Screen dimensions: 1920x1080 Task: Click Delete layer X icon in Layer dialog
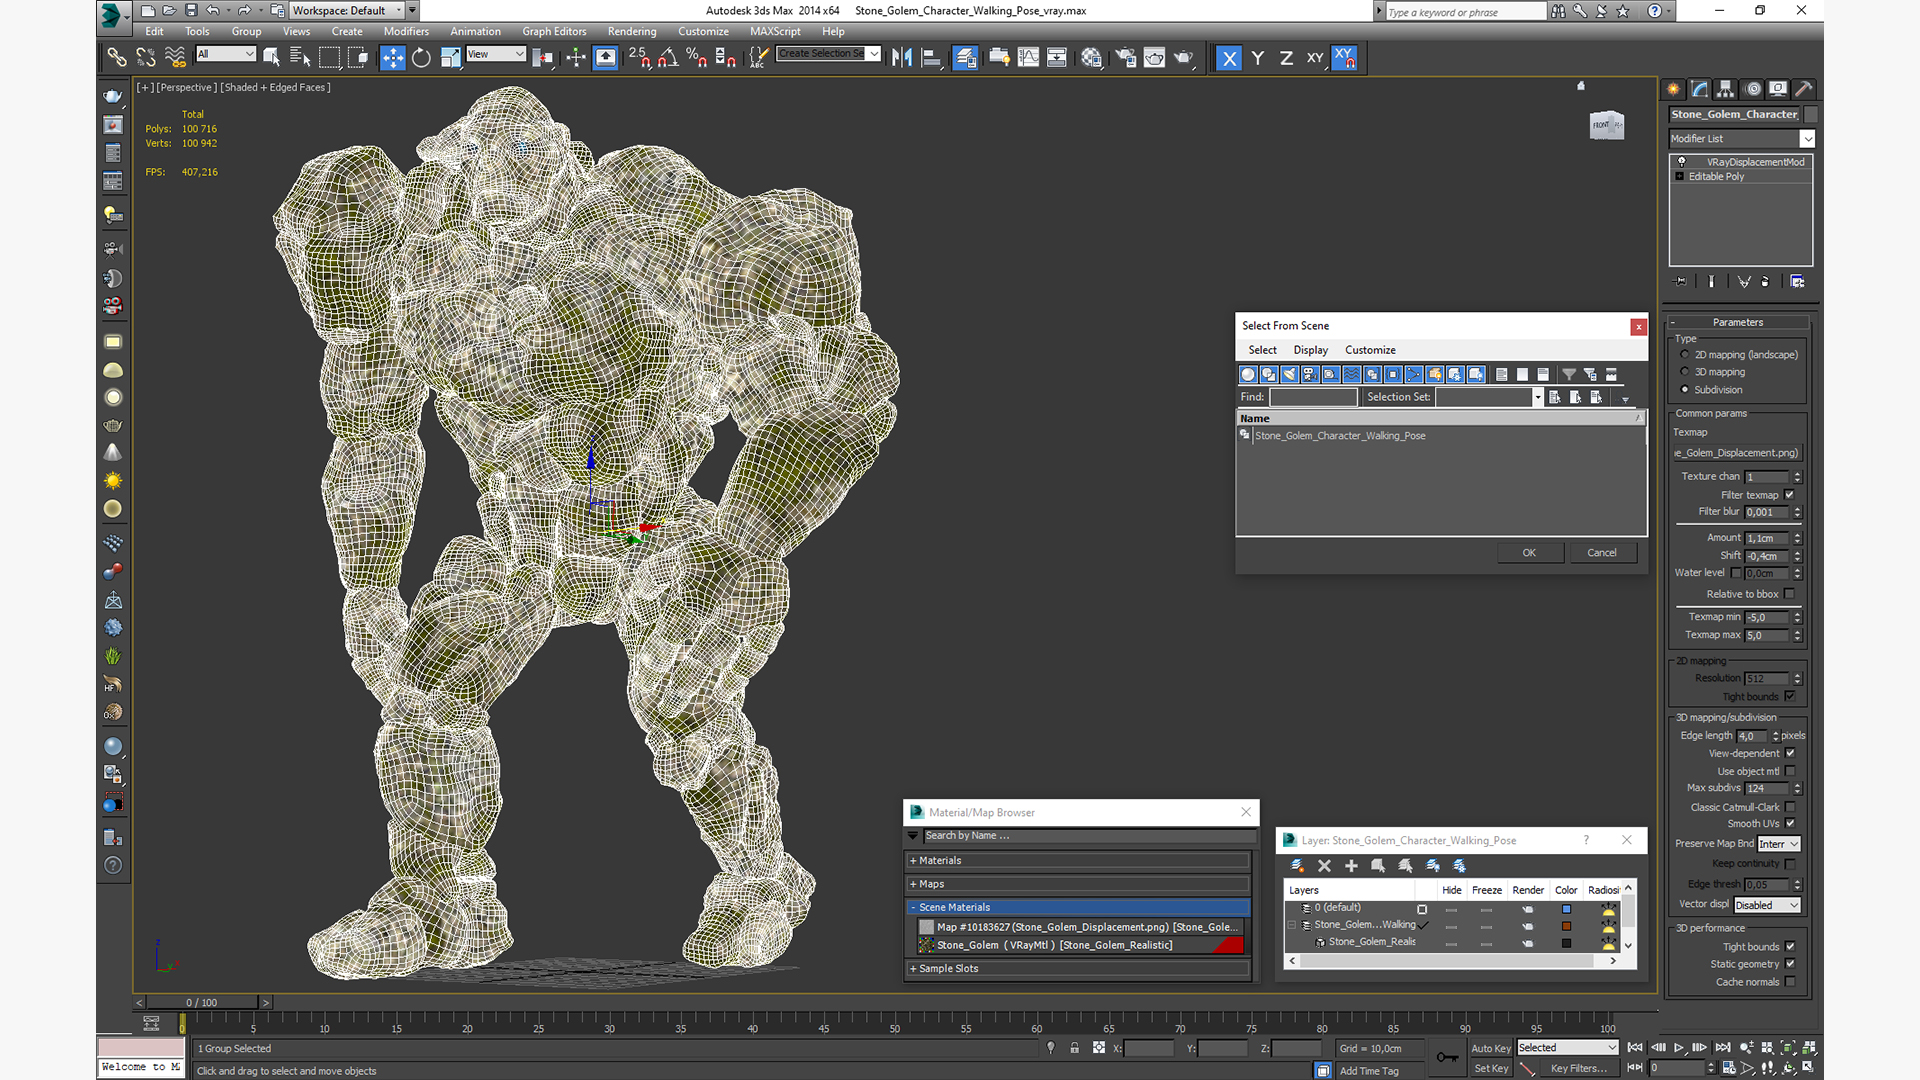pyautogui.click(x=1324, y=866)
